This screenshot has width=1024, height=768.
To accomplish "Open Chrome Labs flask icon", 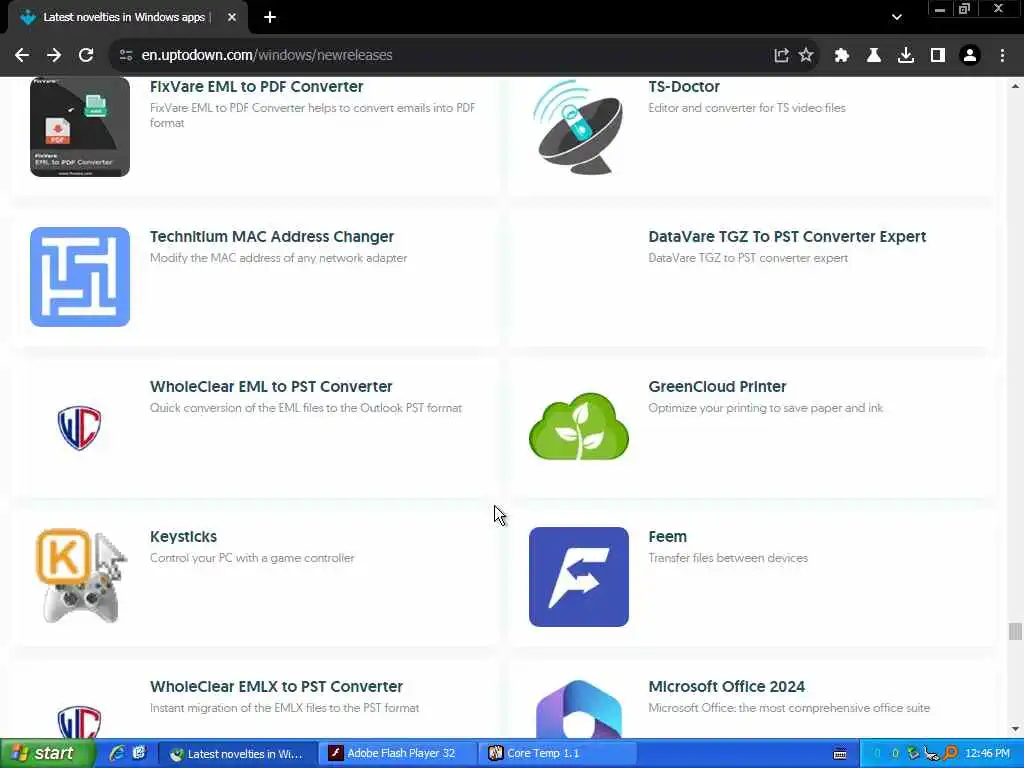I will coord(873,56).
